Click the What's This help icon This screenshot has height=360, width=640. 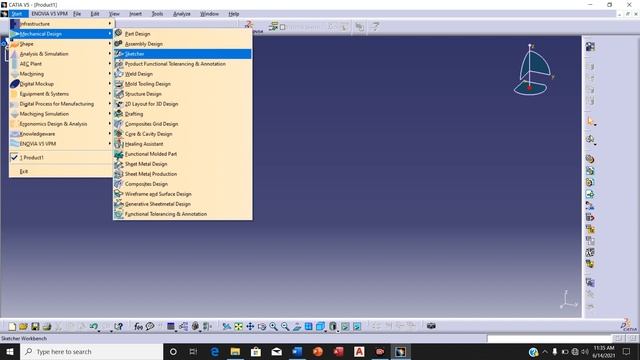tap(118, 326)
